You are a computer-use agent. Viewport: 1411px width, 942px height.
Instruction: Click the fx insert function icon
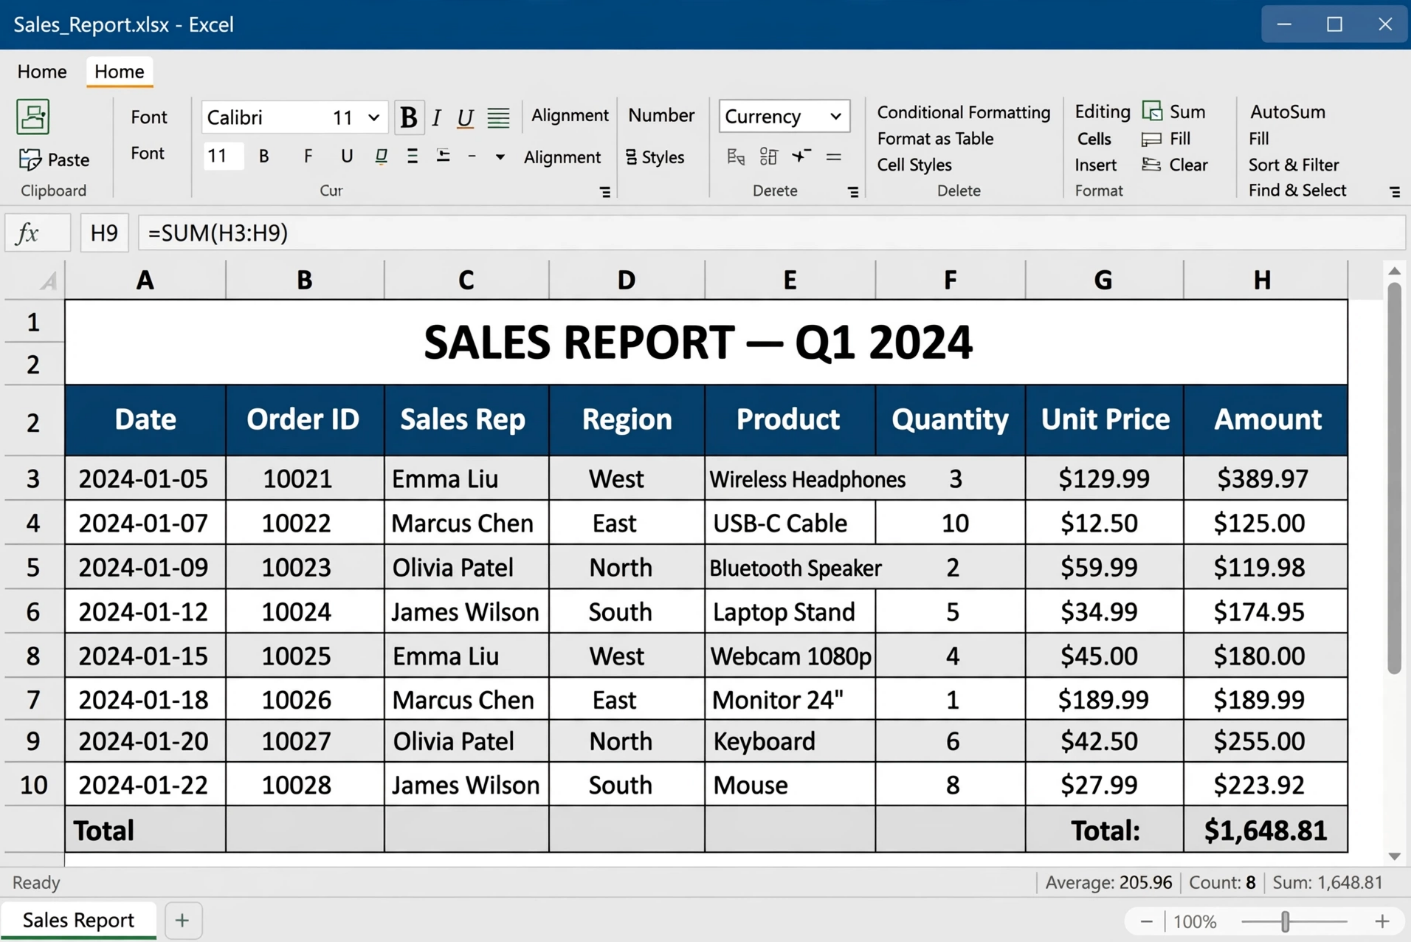coord(28,233)
